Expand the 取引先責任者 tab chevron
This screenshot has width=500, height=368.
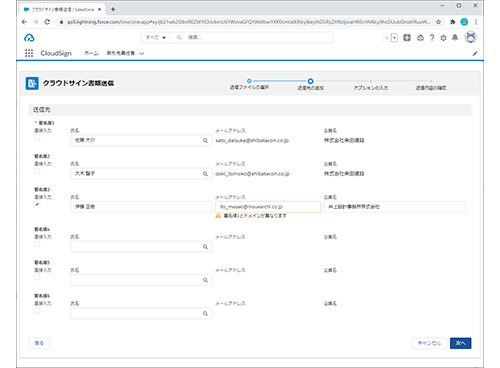142,53
